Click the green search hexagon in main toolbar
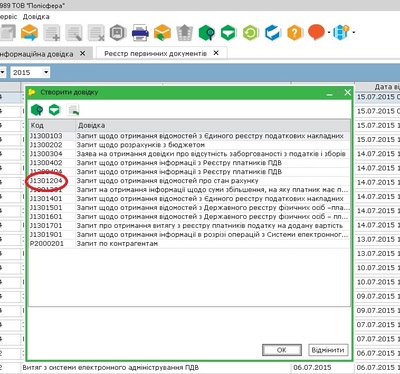This screenshot has width=400, height=374. pyautogui.click(x=206, y=33)
